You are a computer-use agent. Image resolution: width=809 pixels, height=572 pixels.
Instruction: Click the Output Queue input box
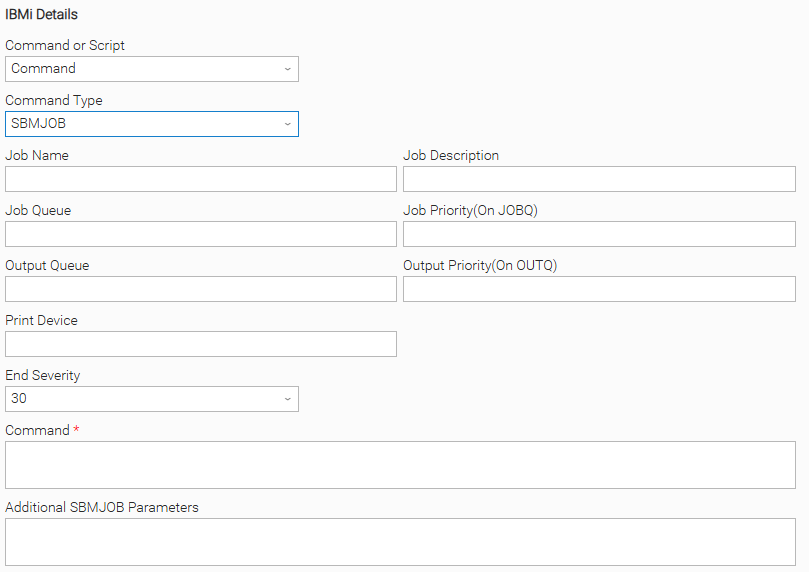[201, 289]
